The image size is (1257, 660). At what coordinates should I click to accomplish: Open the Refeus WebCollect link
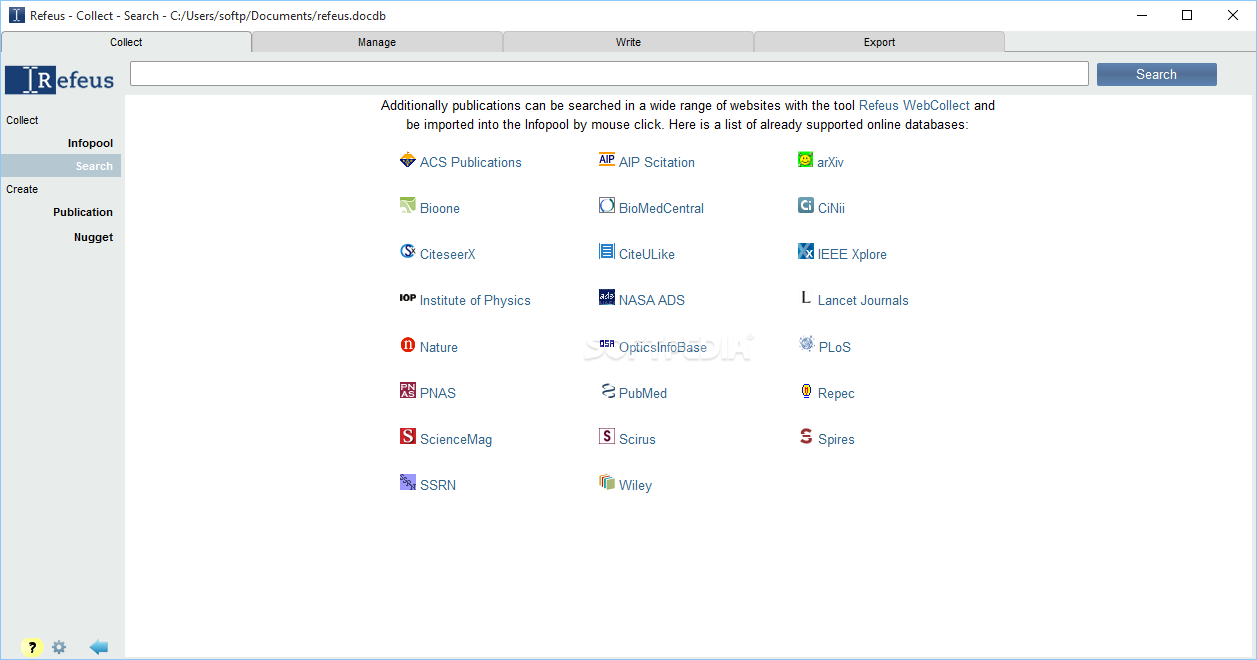pyautogui.click(x=914, y=105)
